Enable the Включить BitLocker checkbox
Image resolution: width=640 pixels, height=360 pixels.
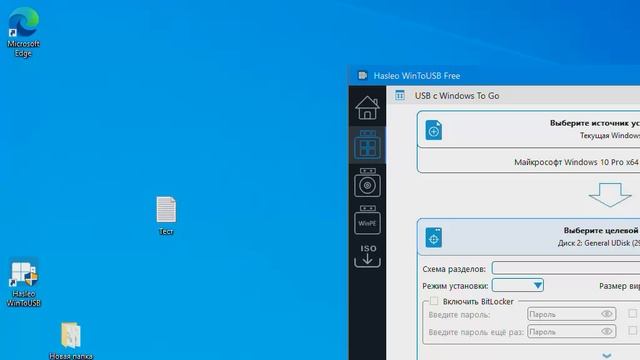pyautogui.click(x=434, y=301)
